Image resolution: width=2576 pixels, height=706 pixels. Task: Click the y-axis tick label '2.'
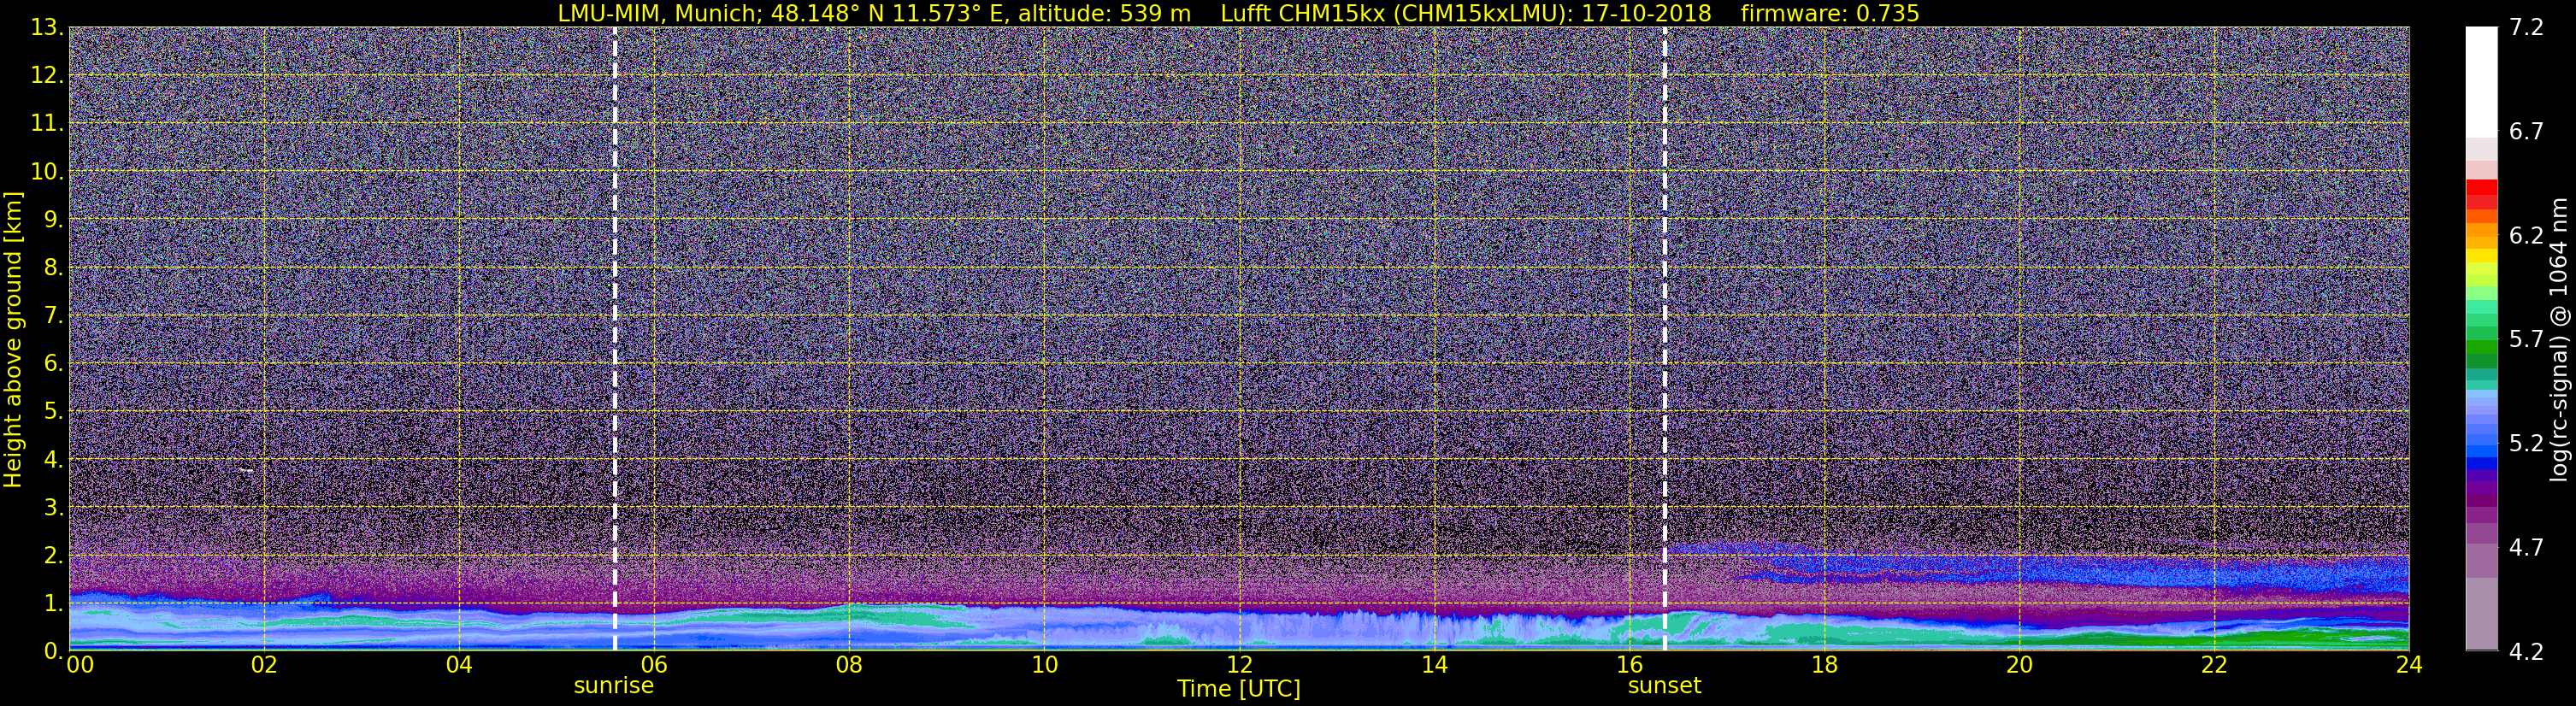pos(53,555)
